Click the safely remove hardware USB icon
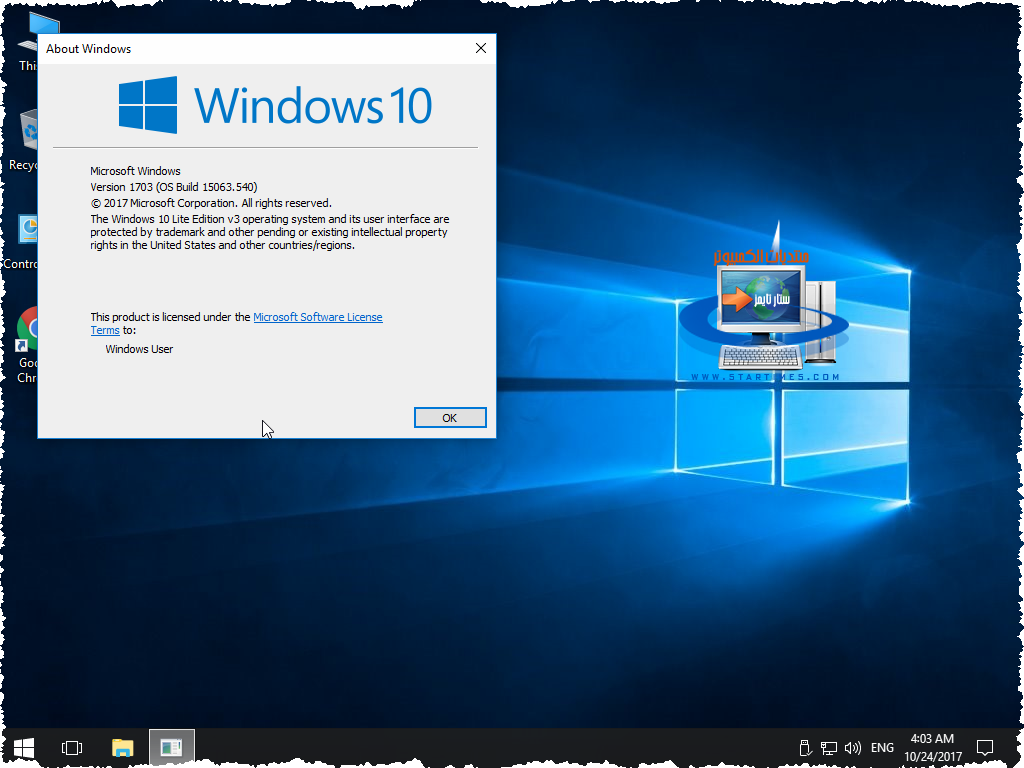 click(805, 748)
